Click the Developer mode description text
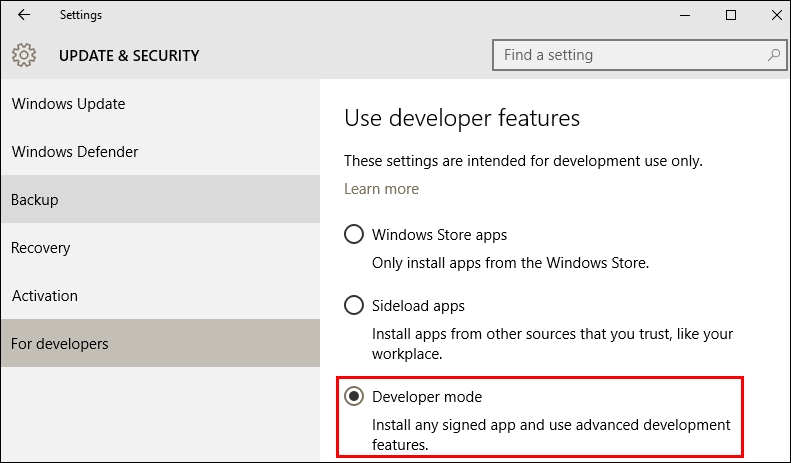Image resolution: width=791 pixels, height=463 pixels. [551, 434]
